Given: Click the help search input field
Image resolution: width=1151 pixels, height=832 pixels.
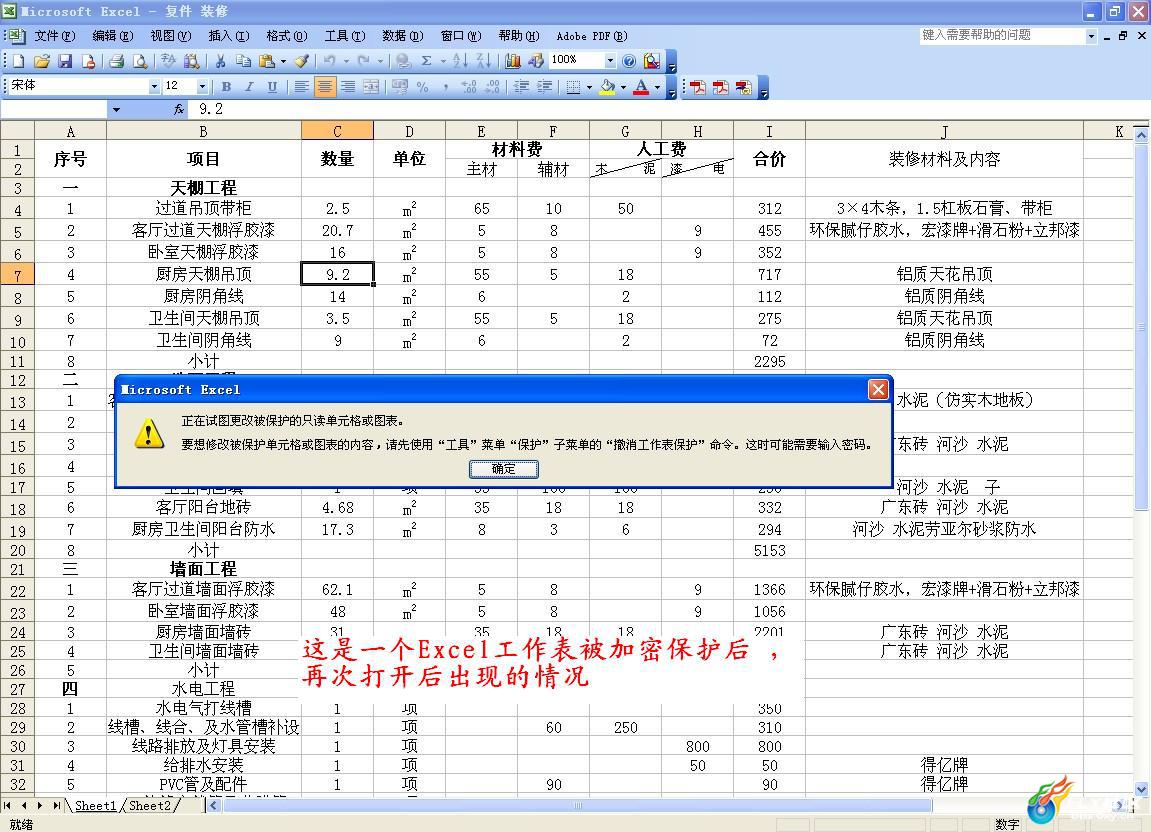Looking at the screenshot, I should pos(1002,35).
